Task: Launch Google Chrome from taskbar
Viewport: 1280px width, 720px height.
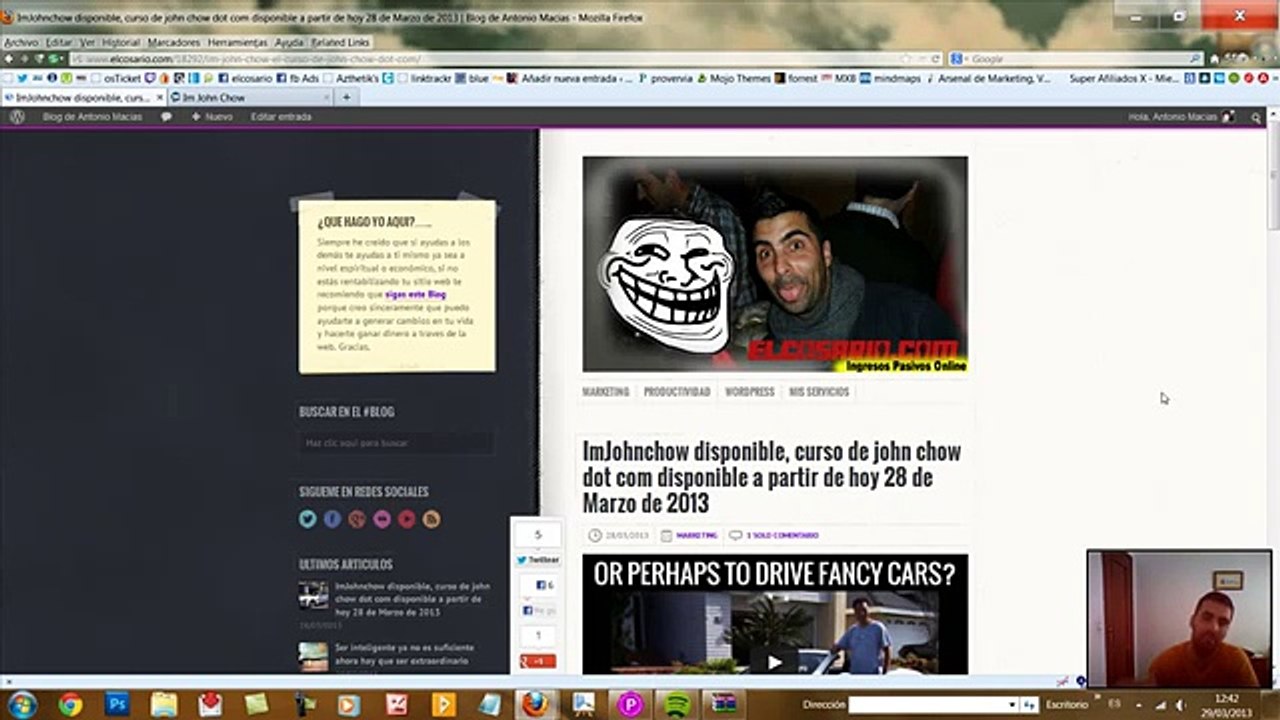Action: pos(70,704)
